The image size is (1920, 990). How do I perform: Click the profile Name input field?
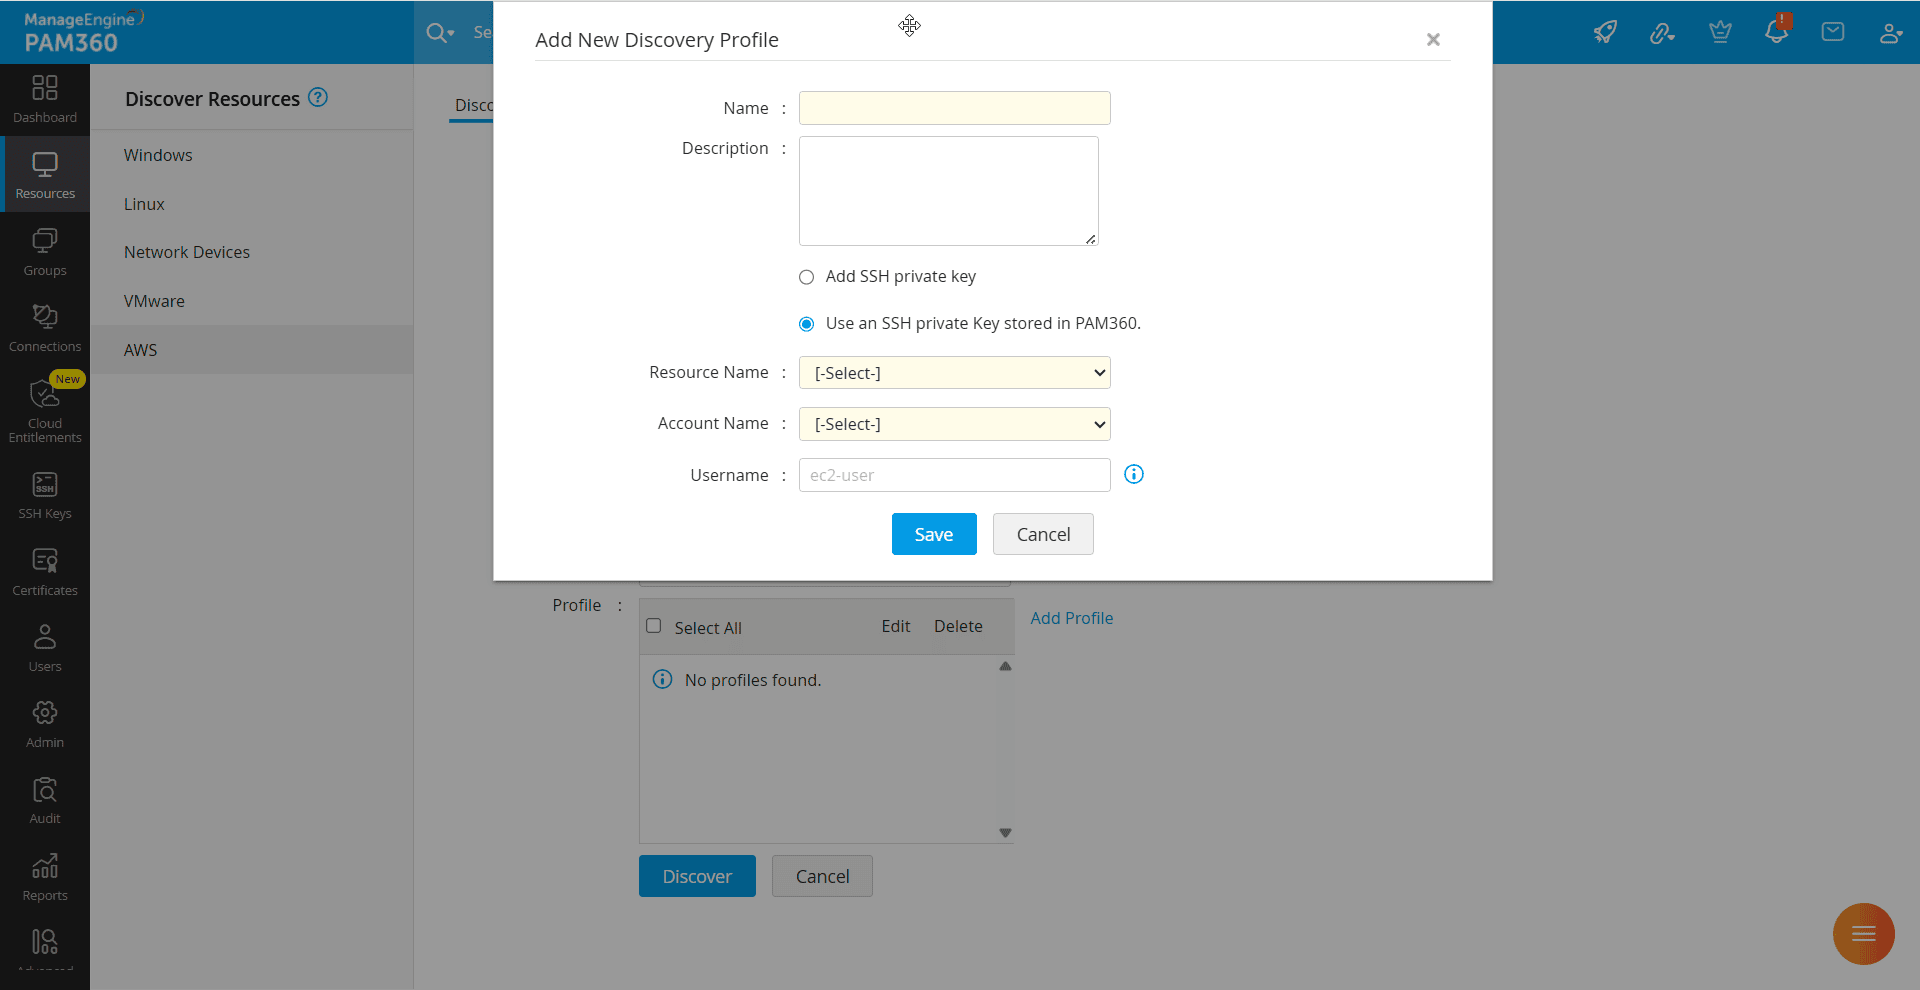[x=954, y=108]
